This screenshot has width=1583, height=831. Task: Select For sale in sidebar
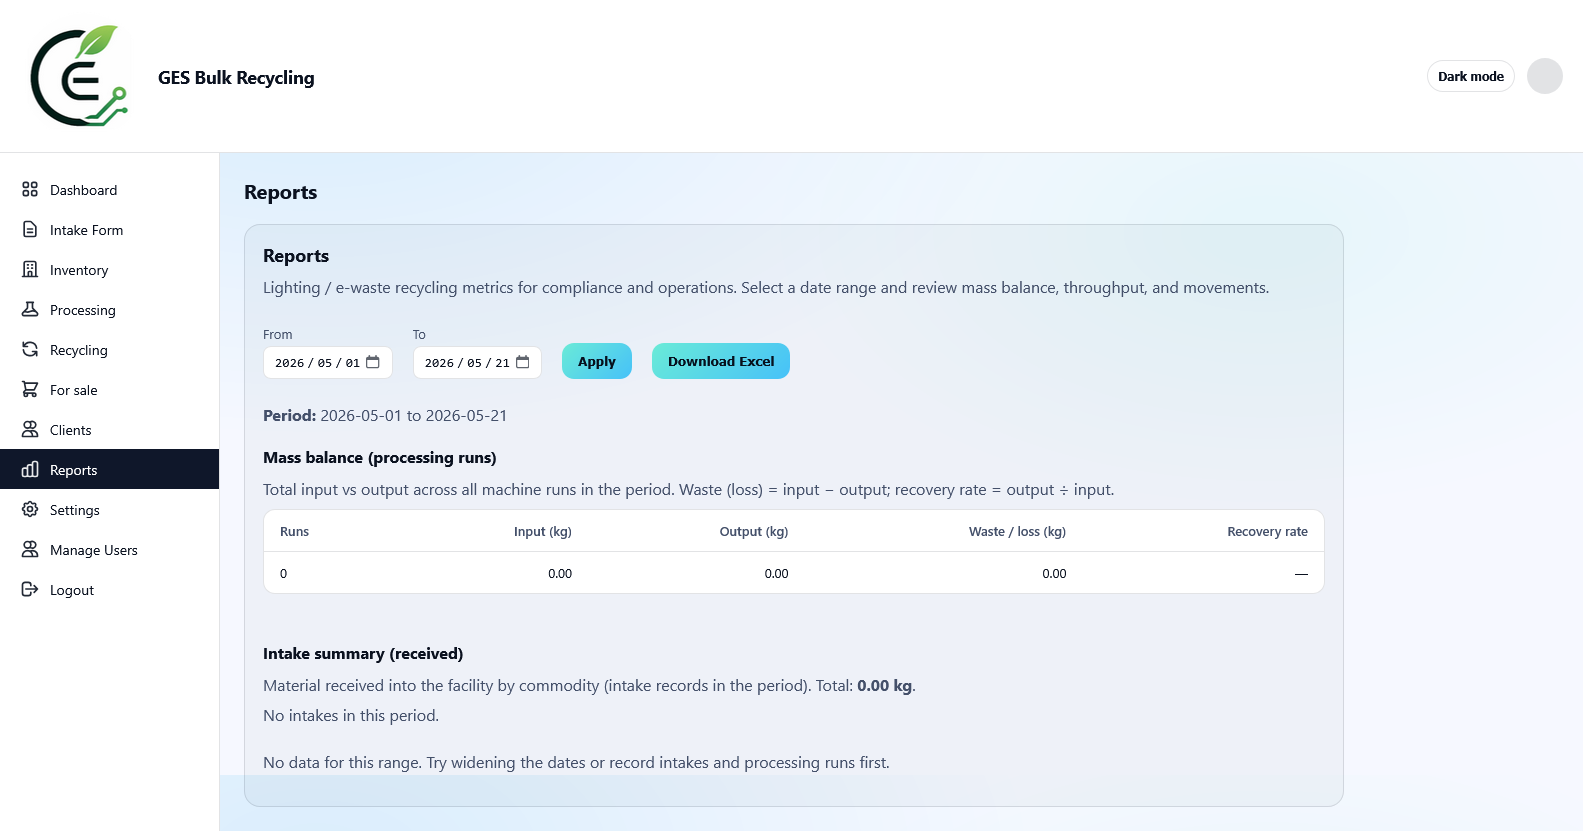[x=109, y=390]
